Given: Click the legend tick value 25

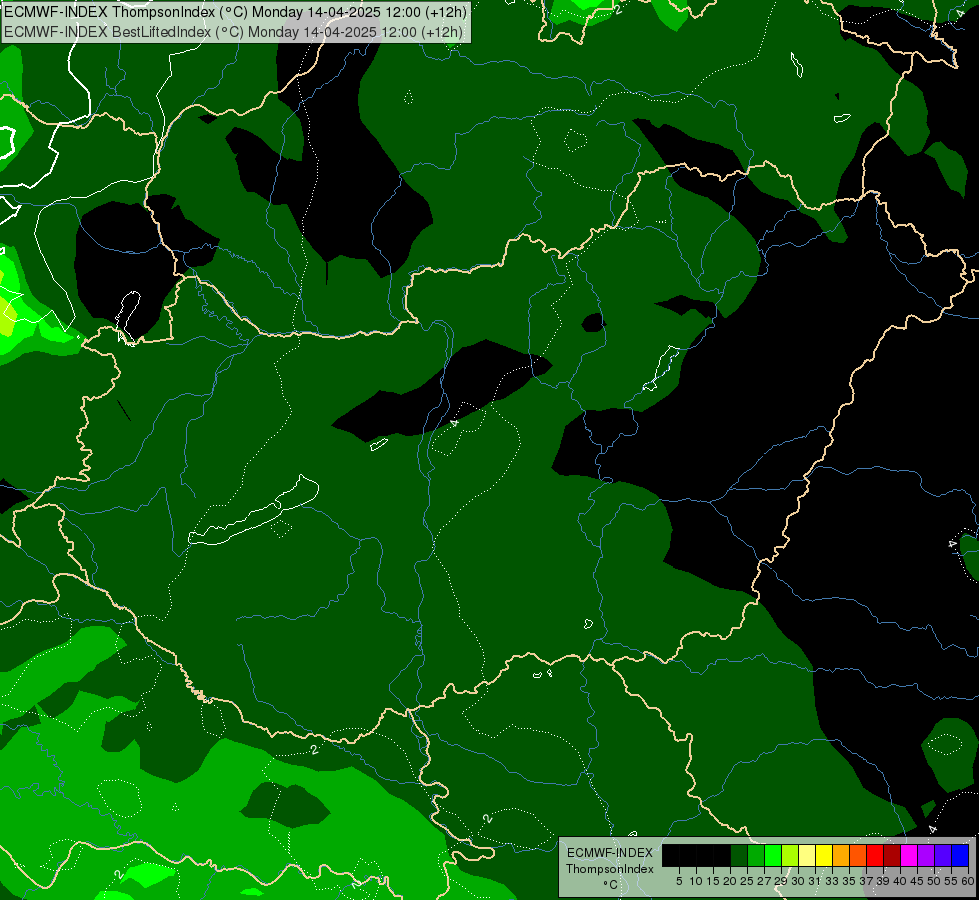Looking at the screenshot, I should 747,881.
